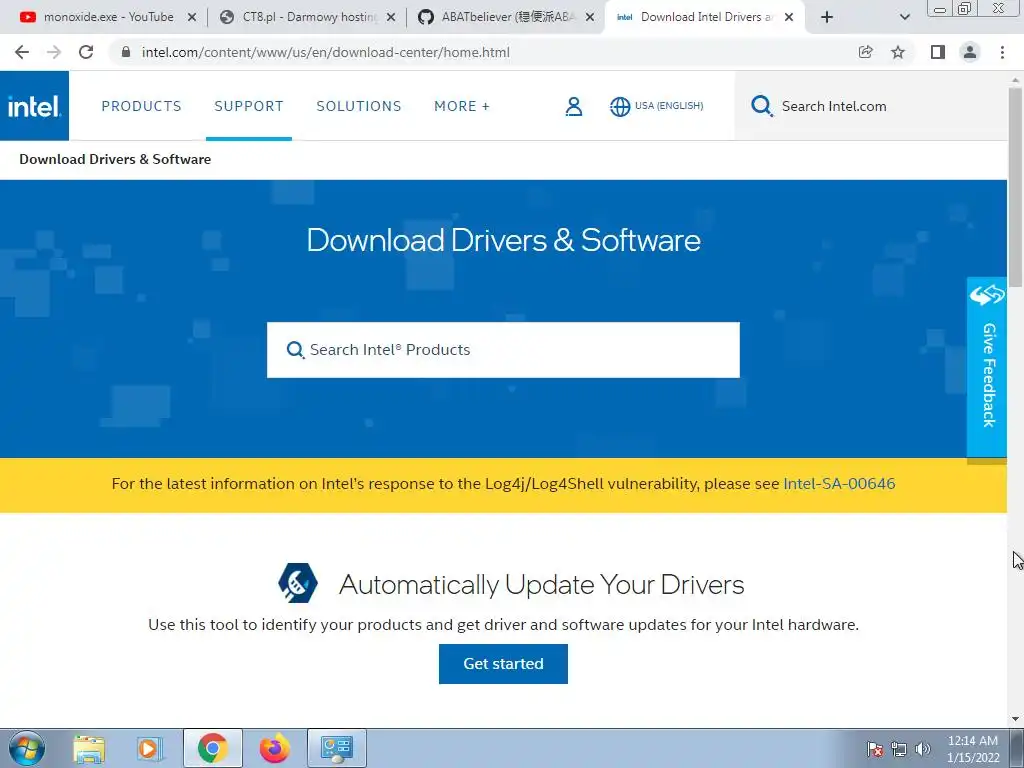Click the Chrome taskbar icon
Viewport: 1024px width, 768px height.
(x=212, y=748)
